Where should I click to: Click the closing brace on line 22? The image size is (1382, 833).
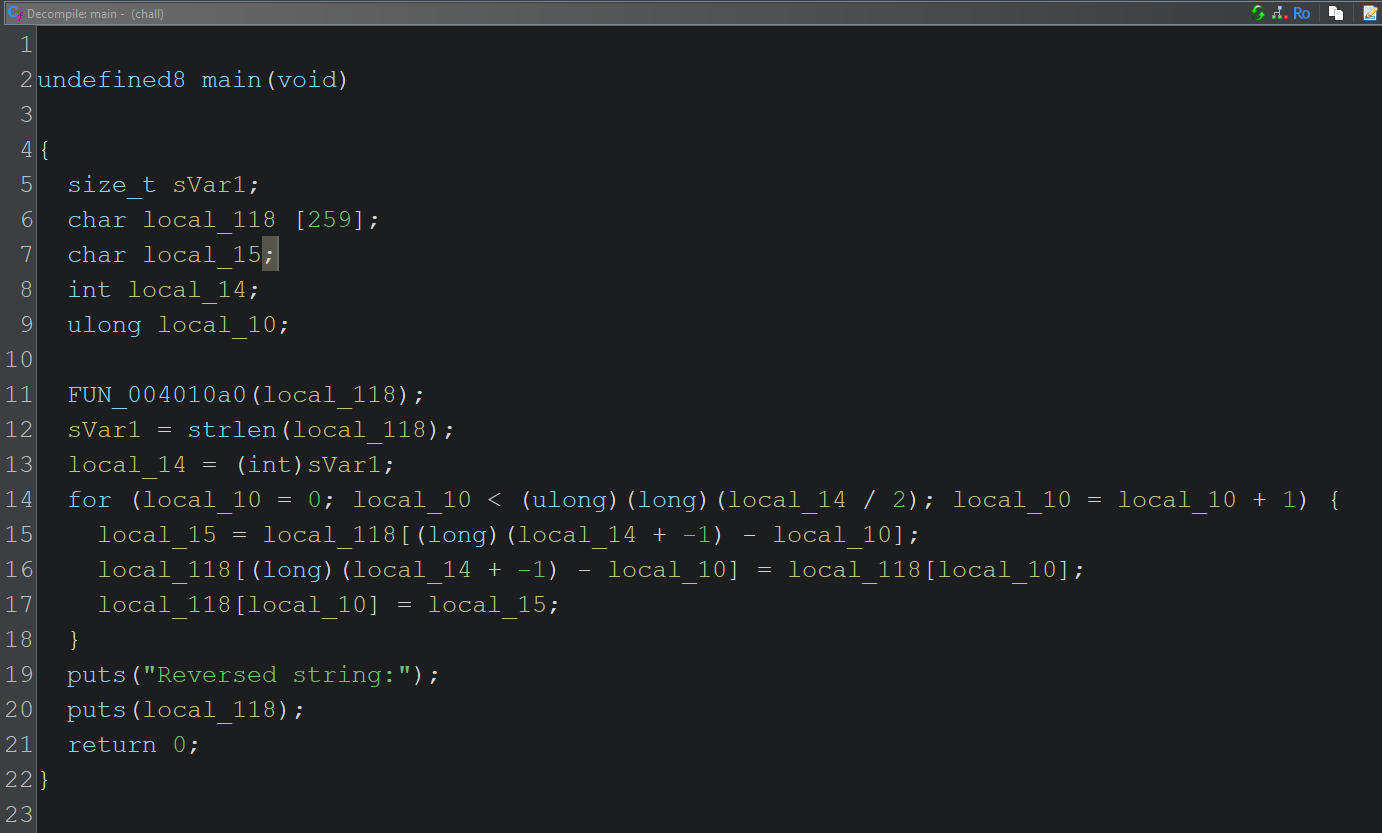pyautogui.click(x=44, y=780)
